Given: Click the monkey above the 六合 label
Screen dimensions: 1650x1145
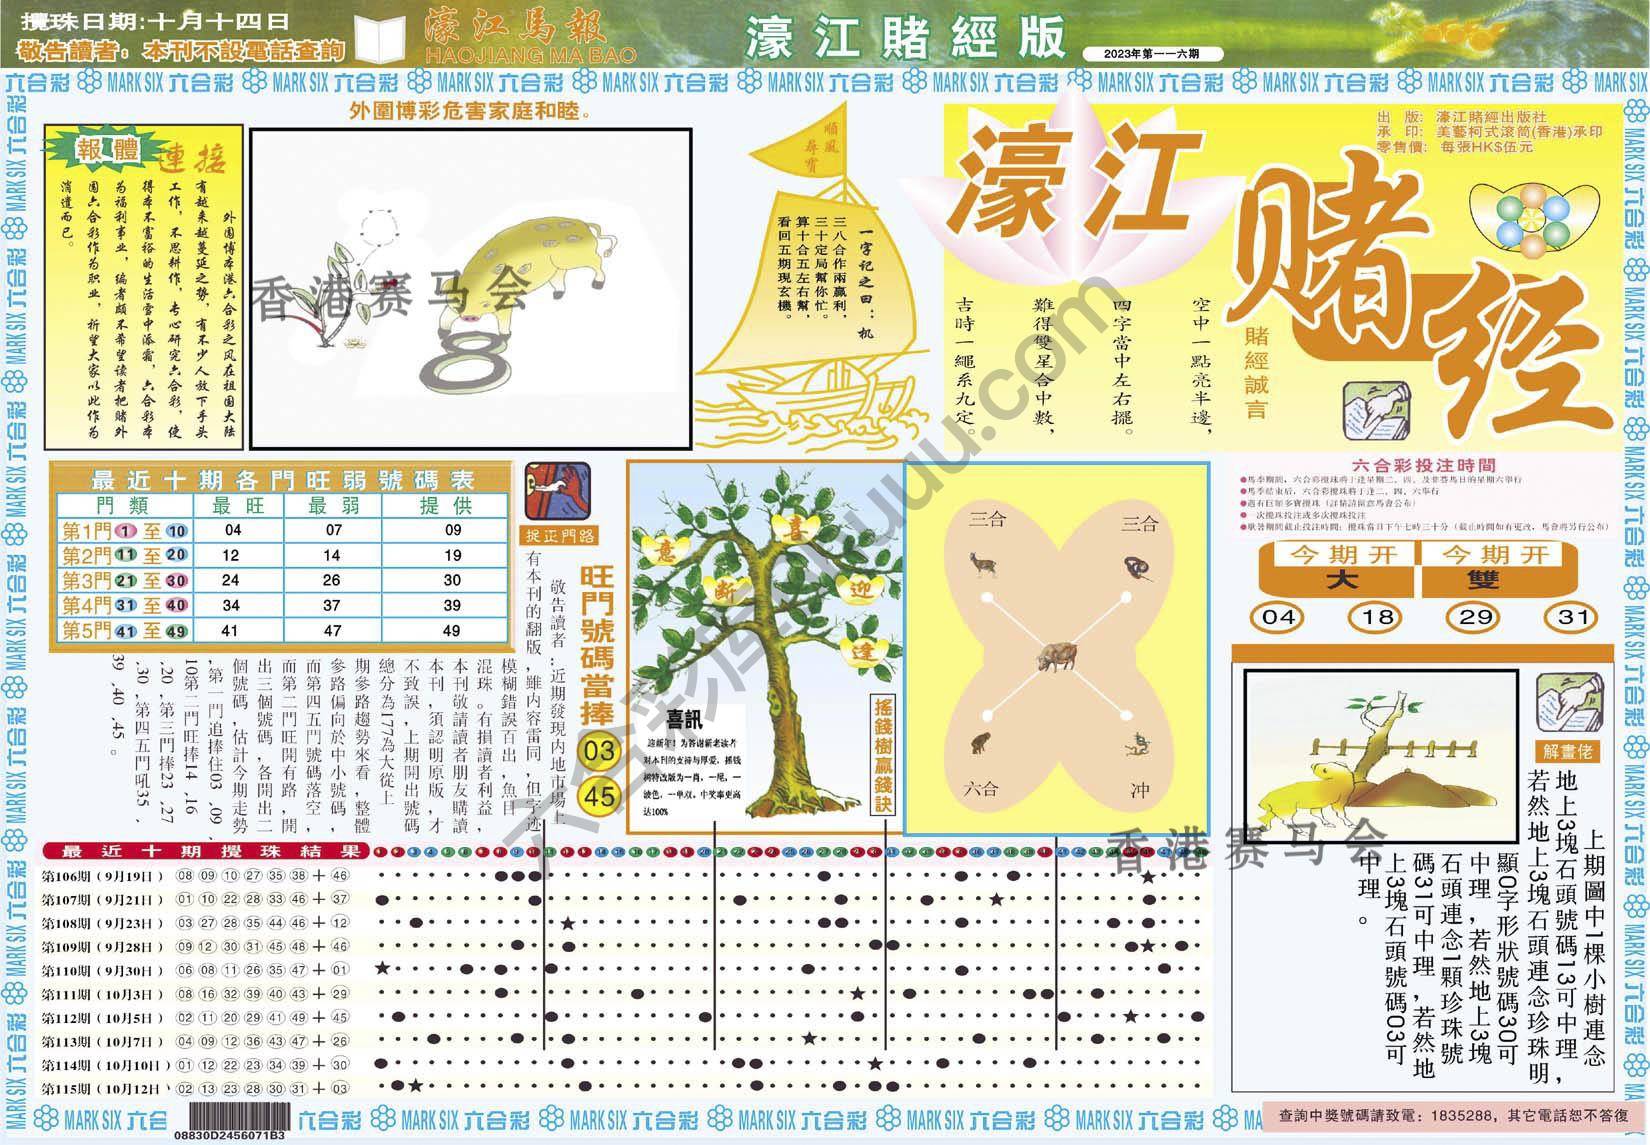Looking at the screenshot, I should tap(982, 743).
